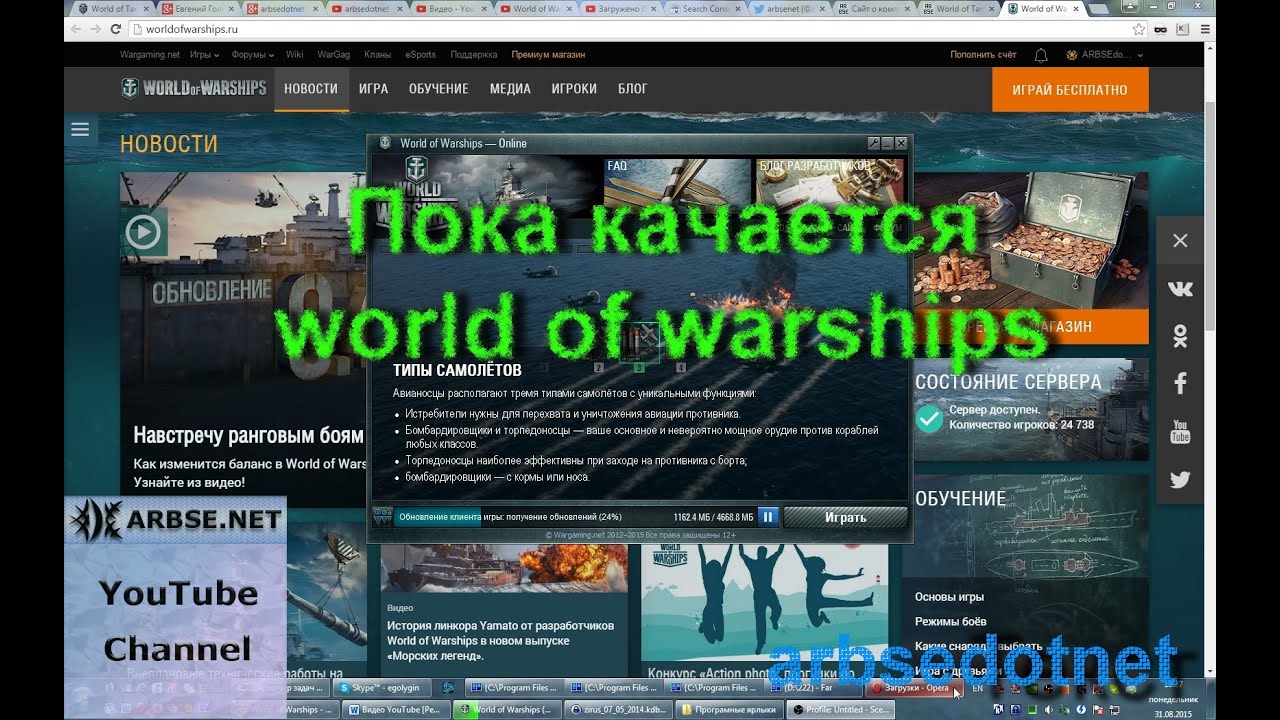The image size is (1280, 720).
Task: Expand the ARBSEdo... account dropdown
Action: (x=1103, y=55)
